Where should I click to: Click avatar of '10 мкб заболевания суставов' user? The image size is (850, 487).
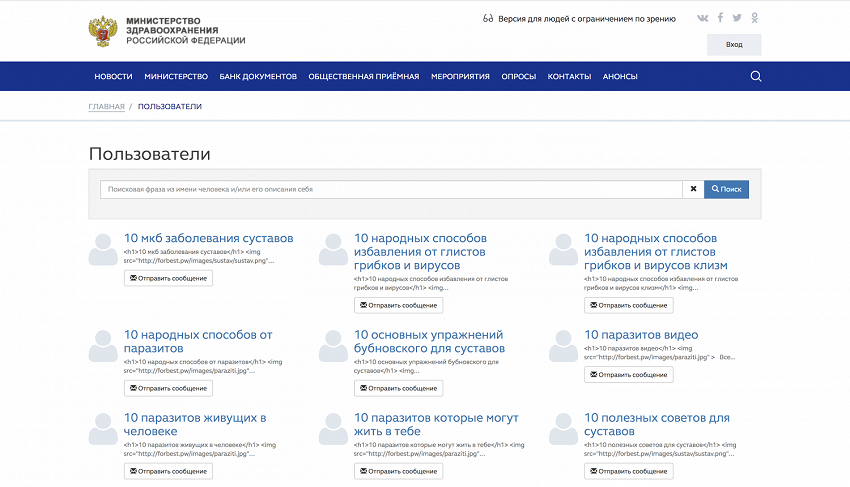pyautogui.click(x=103, y=250)
